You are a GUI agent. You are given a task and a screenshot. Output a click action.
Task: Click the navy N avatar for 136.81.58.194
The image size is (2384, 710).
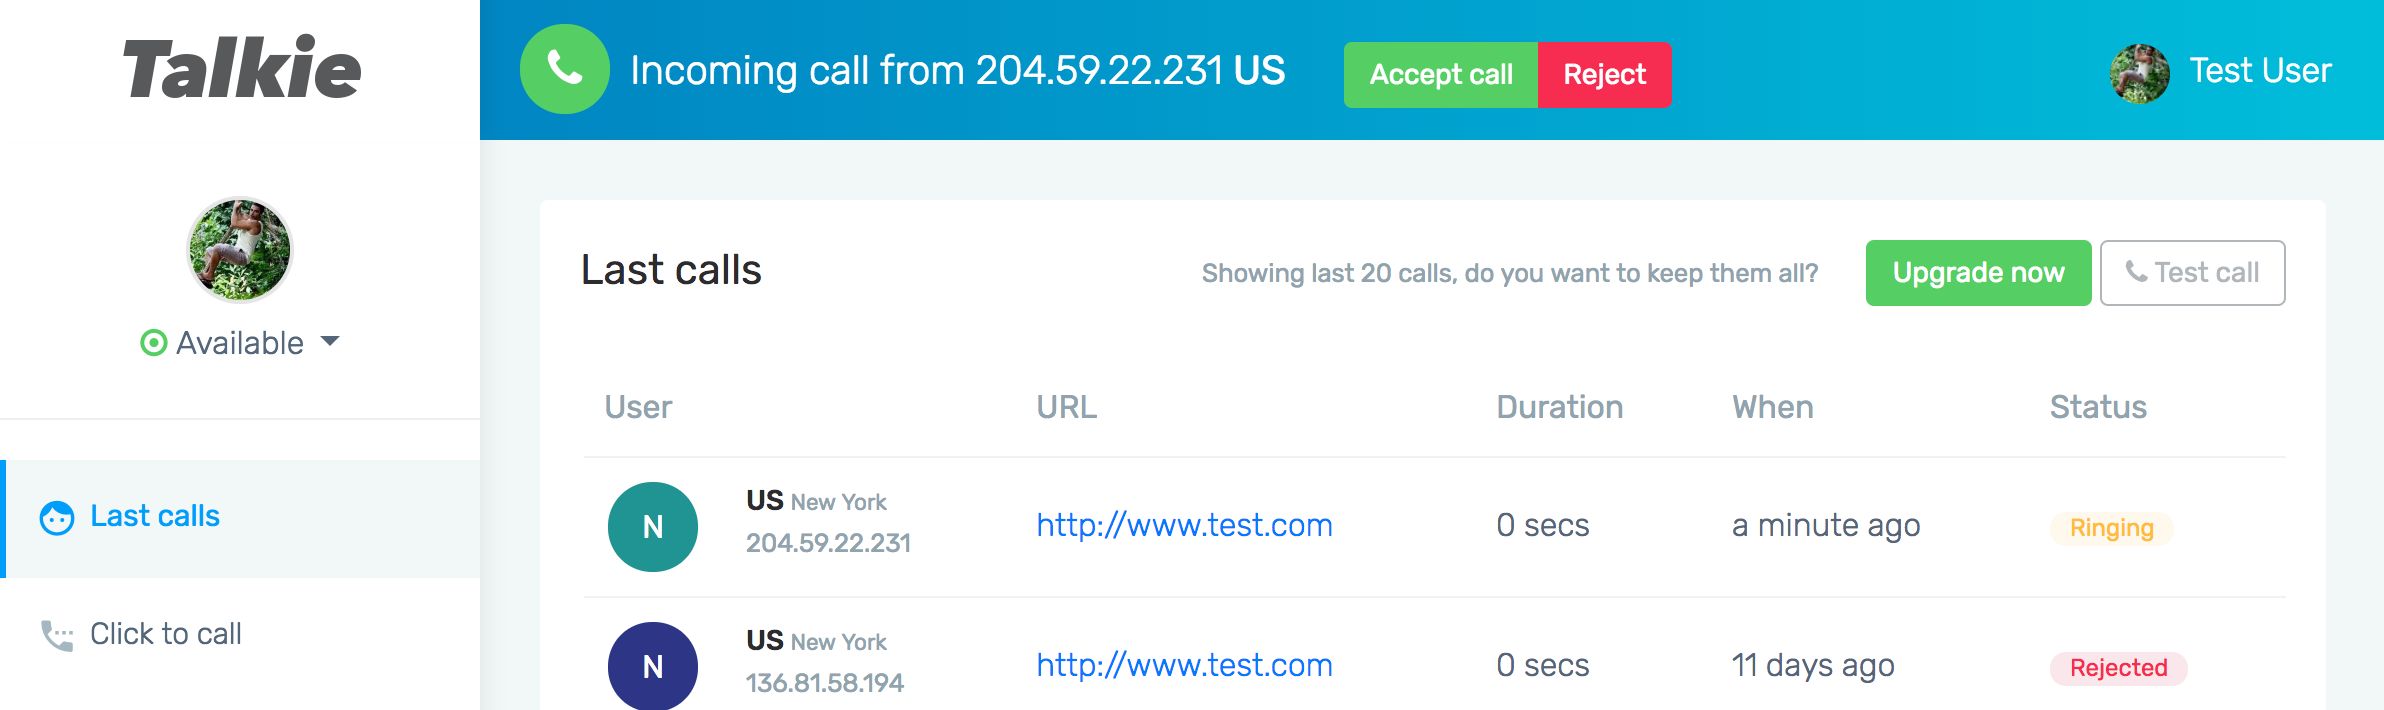[x=652, y=666]
